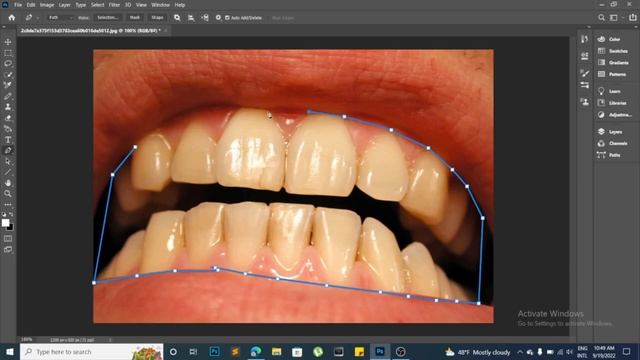Viewport: 640px width, 360px height.
Task: Toggle Quick Mask mode
Action: click(8, 238)
